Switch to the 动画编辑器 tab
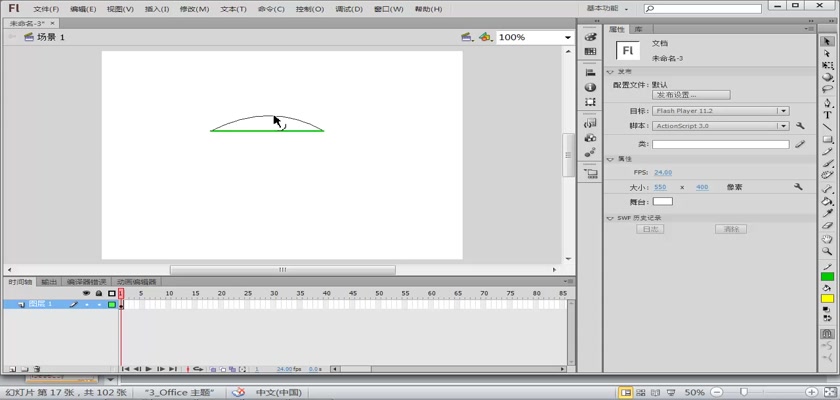The width and height of the screenshot is (840, 400). (137, 282)
